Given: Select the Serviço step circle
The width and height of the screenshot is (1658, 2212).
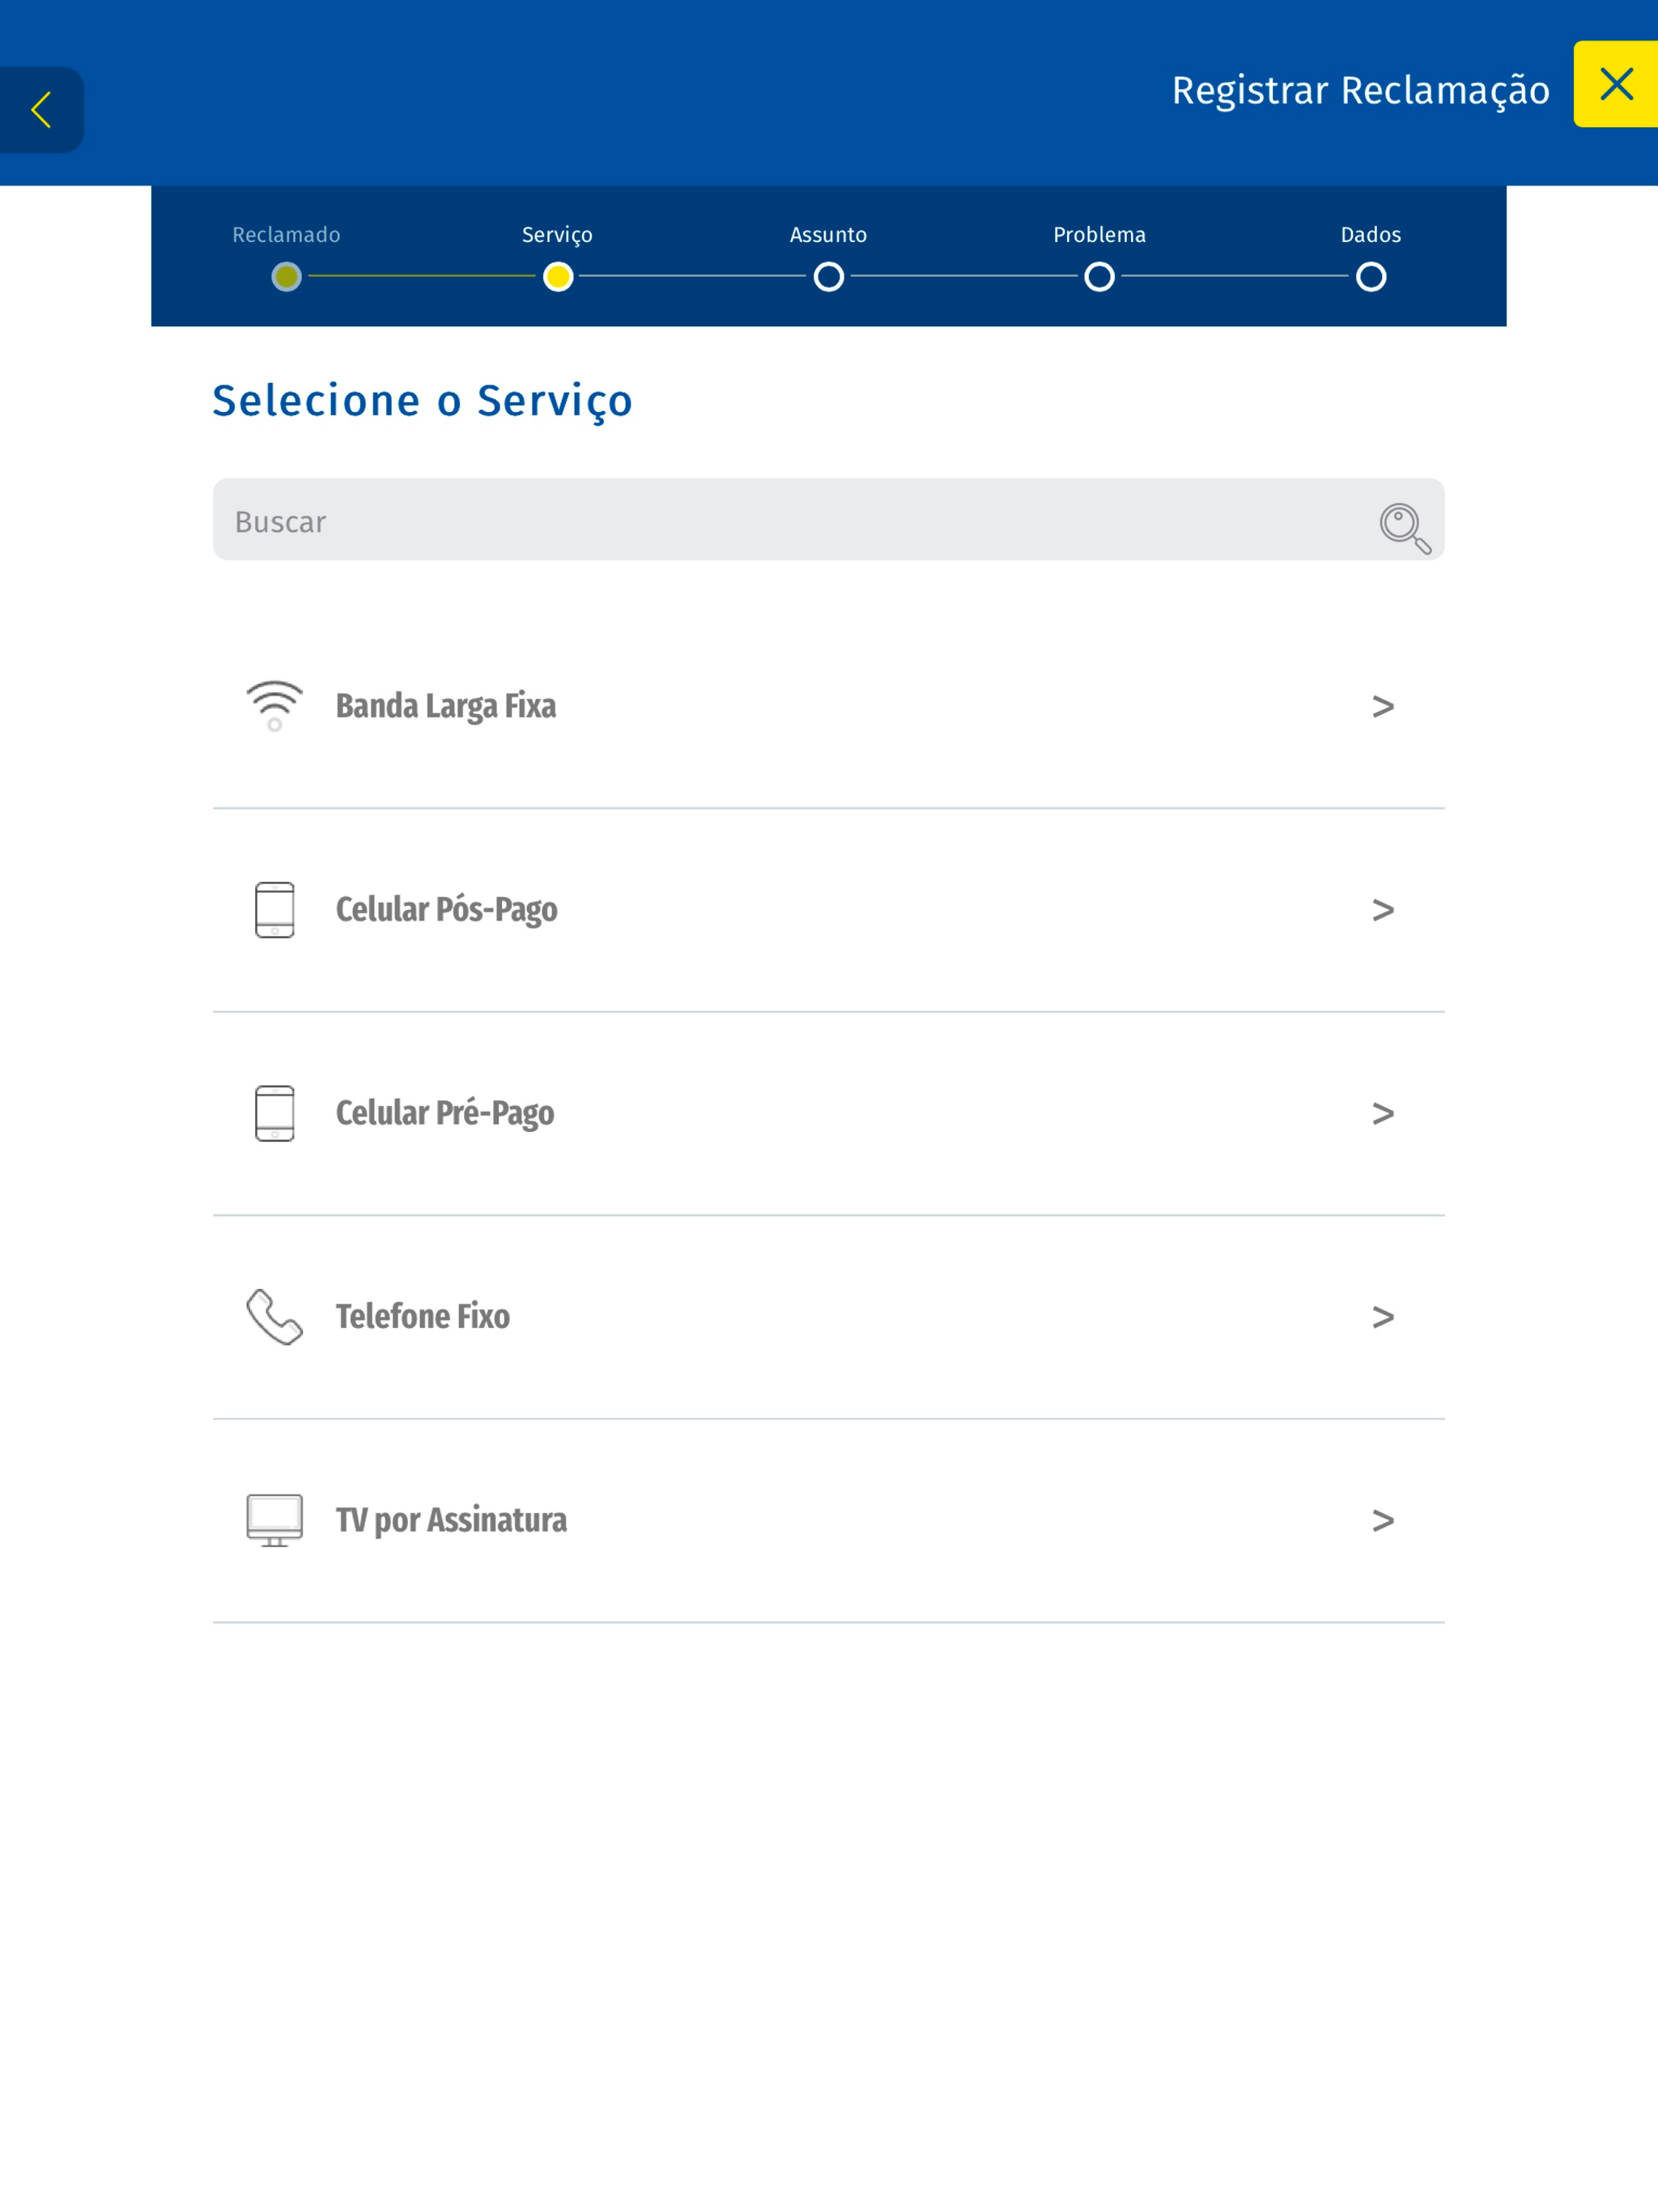Looking at the screenshot, I should click(558, 276).
